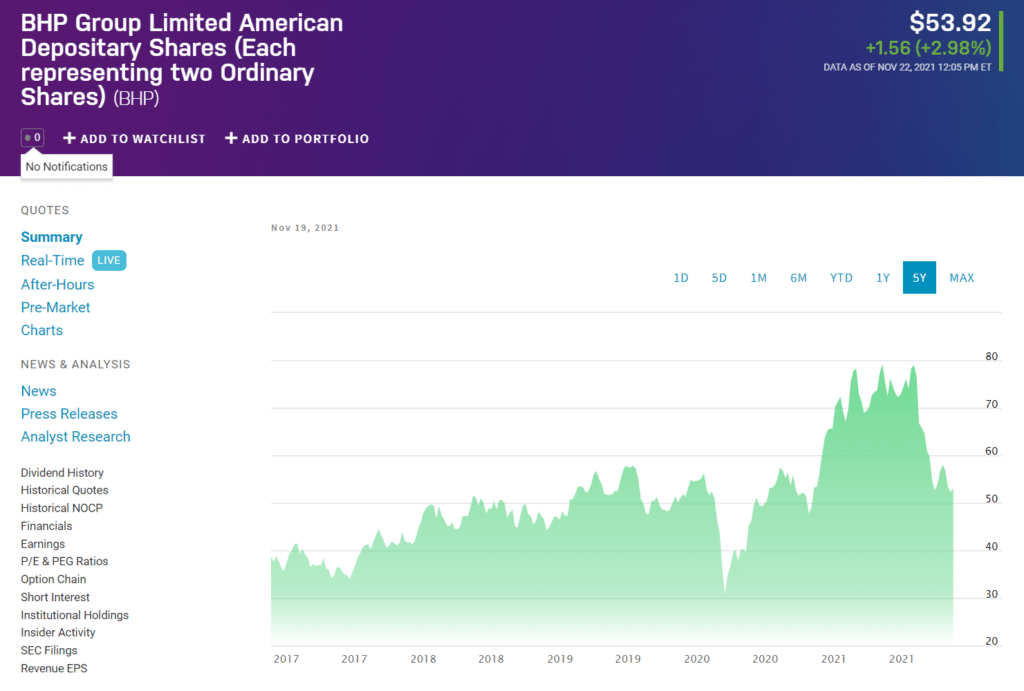Open the Option Chain
Screen dimensions: 1024x691
(54, 579)
